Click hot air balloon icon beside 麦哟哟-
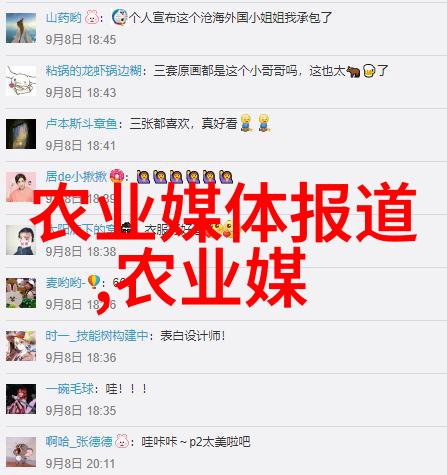Viewport: 447px width, 475px height. pos(94,282)
